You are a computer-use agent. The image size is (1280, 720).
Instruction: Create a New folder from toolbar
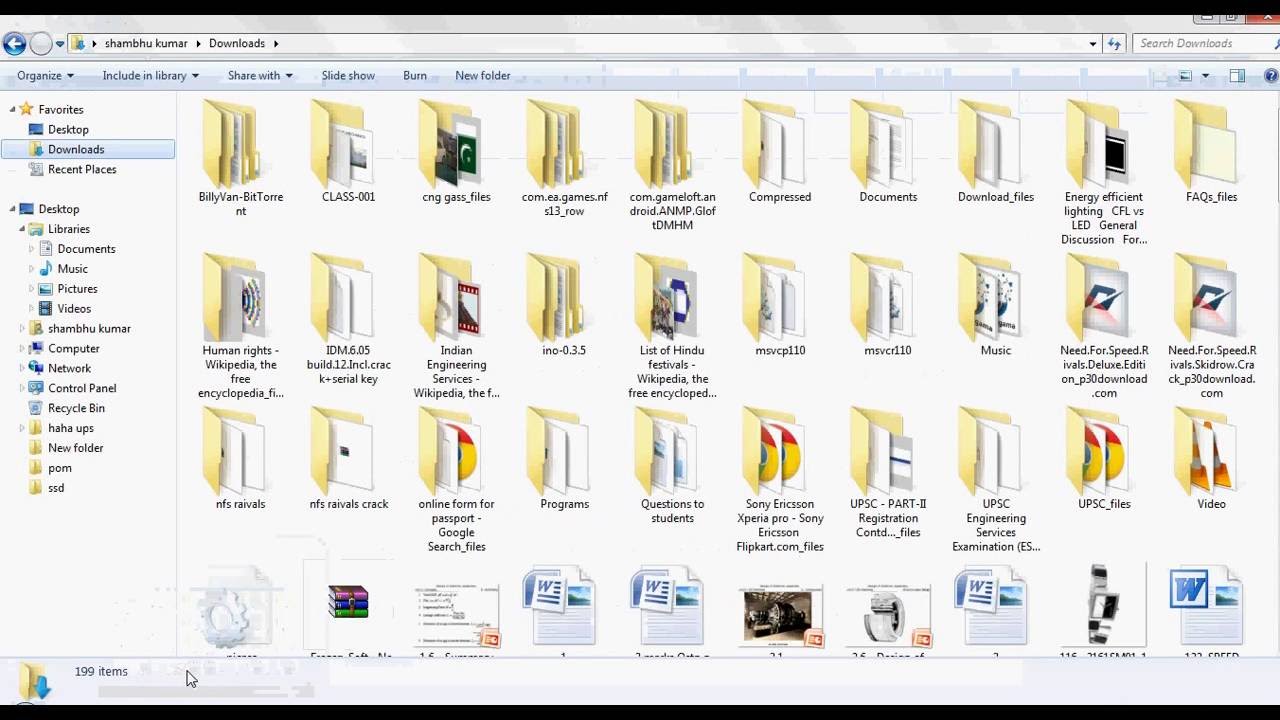(x=483, y=75)
